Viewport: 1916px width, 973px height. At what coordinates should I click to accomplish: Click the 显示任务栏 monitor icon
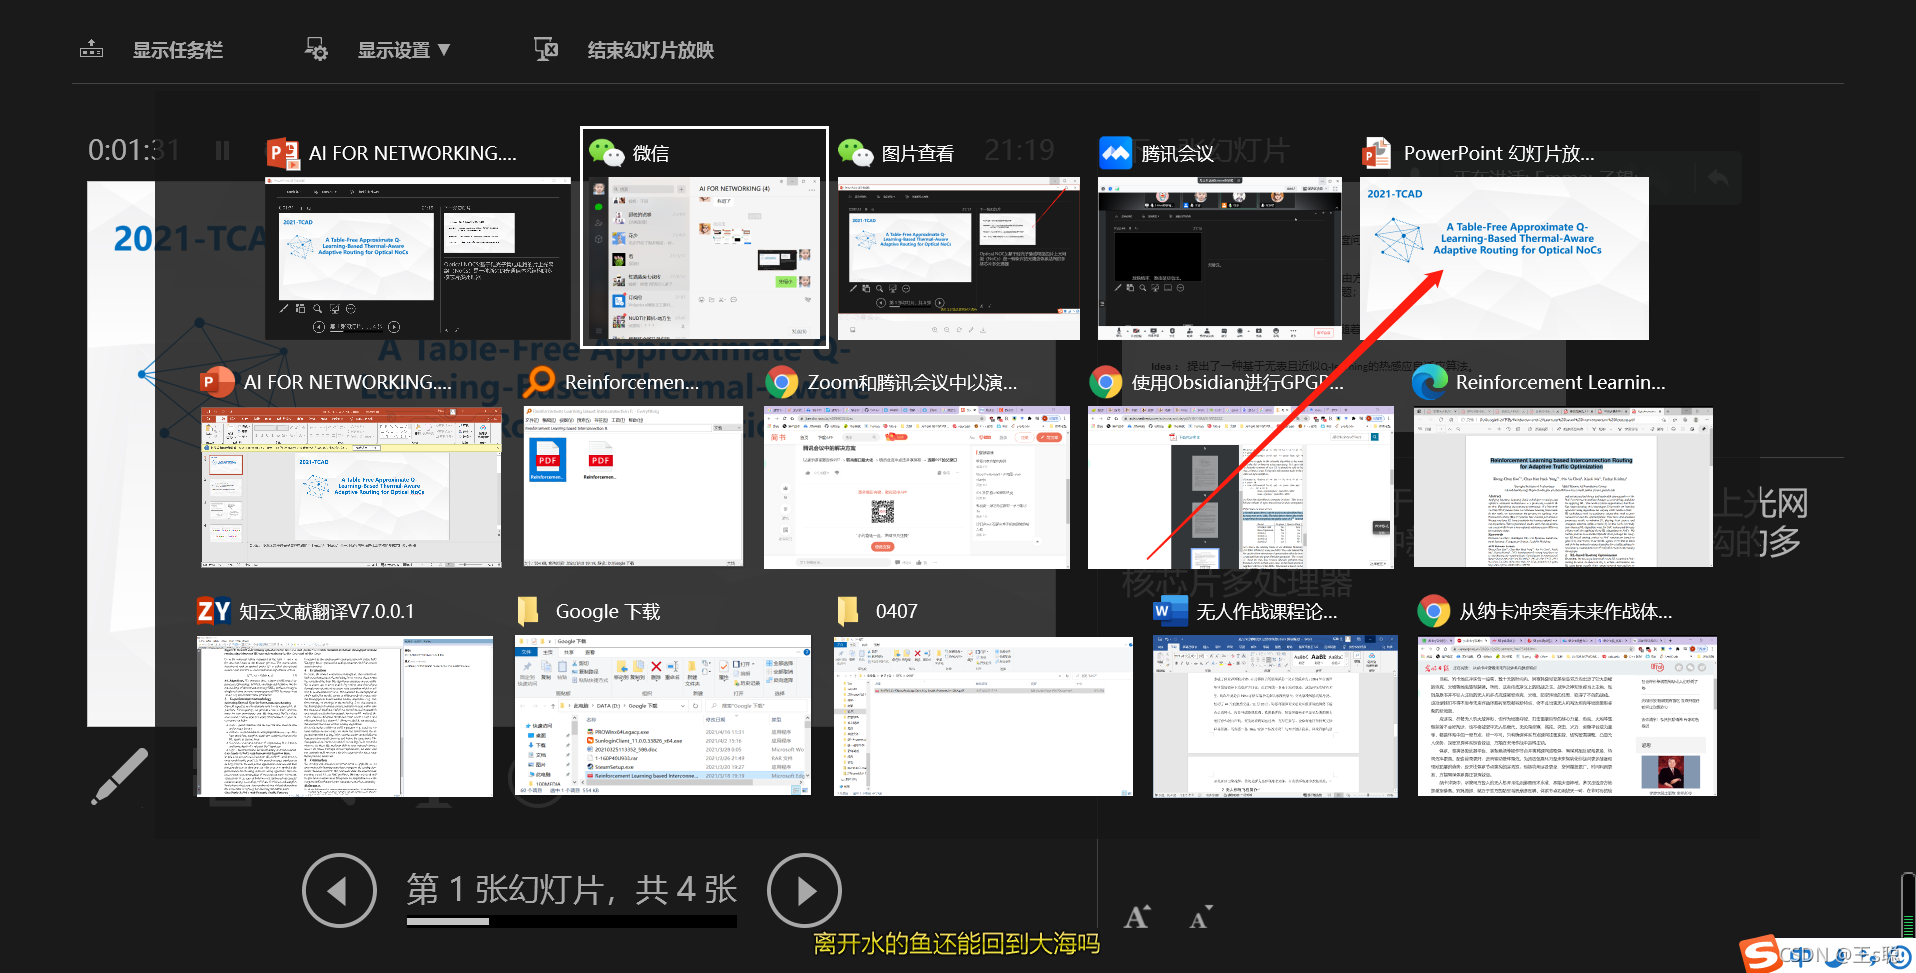tap(91, 47)
